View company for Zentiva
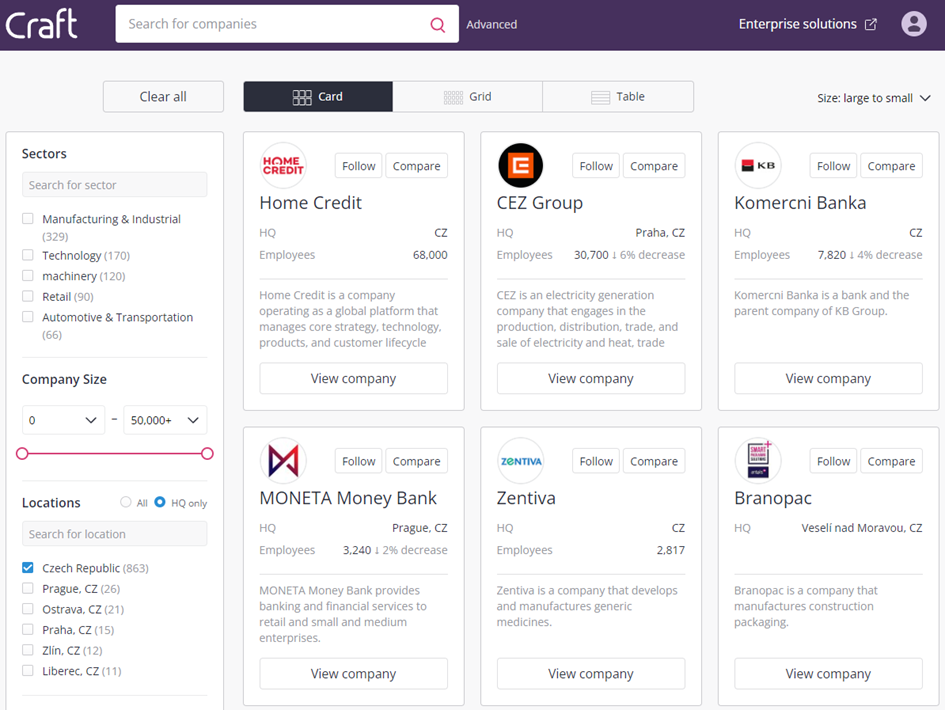This screenshot has height=710, width=945. pos(591,674)
